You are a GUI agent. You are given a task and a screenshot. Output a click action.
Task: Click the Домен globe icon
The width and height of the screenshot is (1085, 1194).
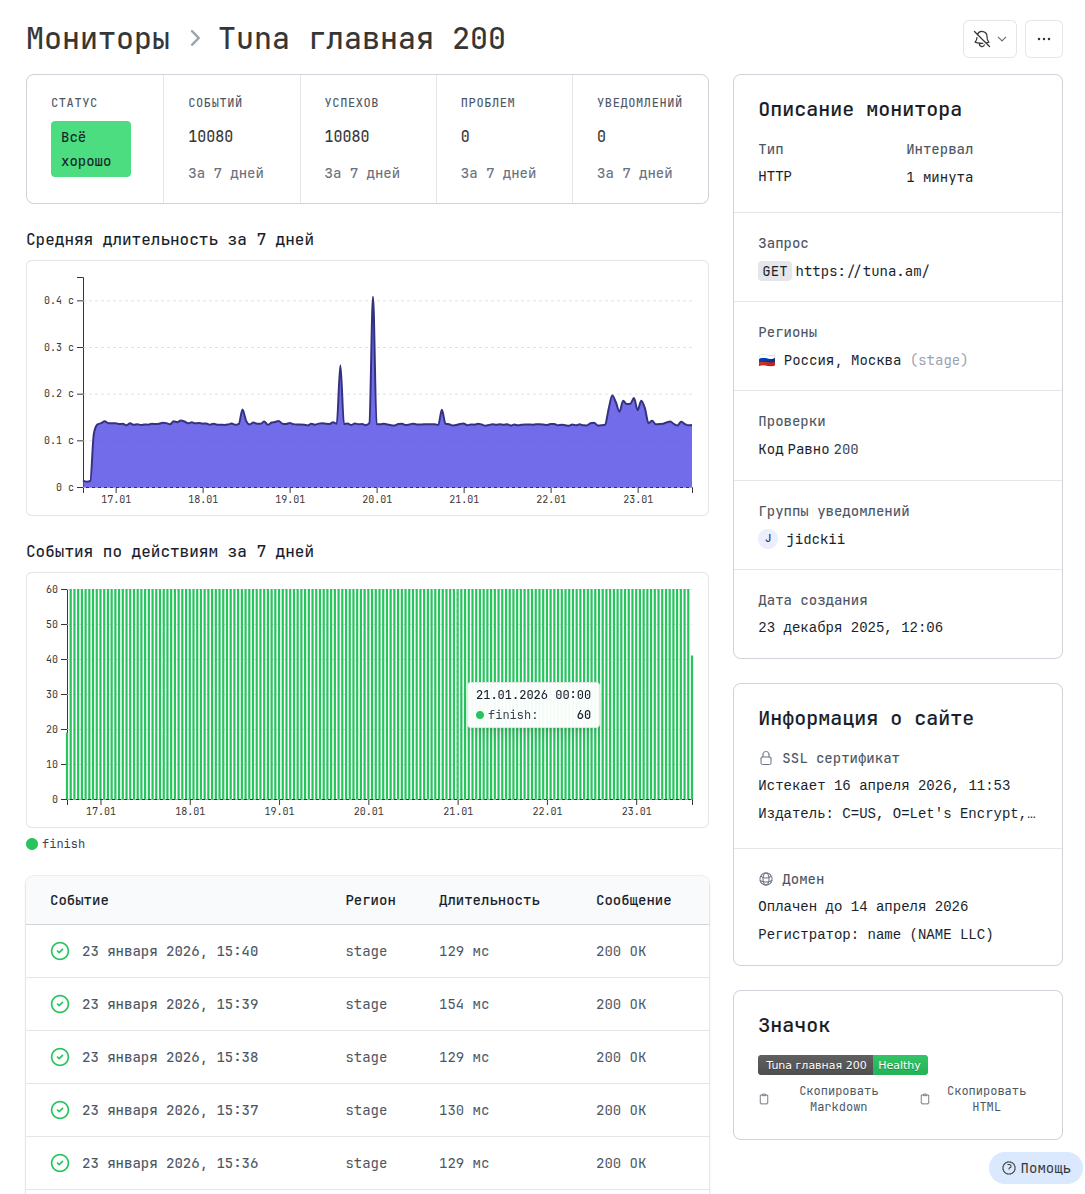click(x=766, y=879)
